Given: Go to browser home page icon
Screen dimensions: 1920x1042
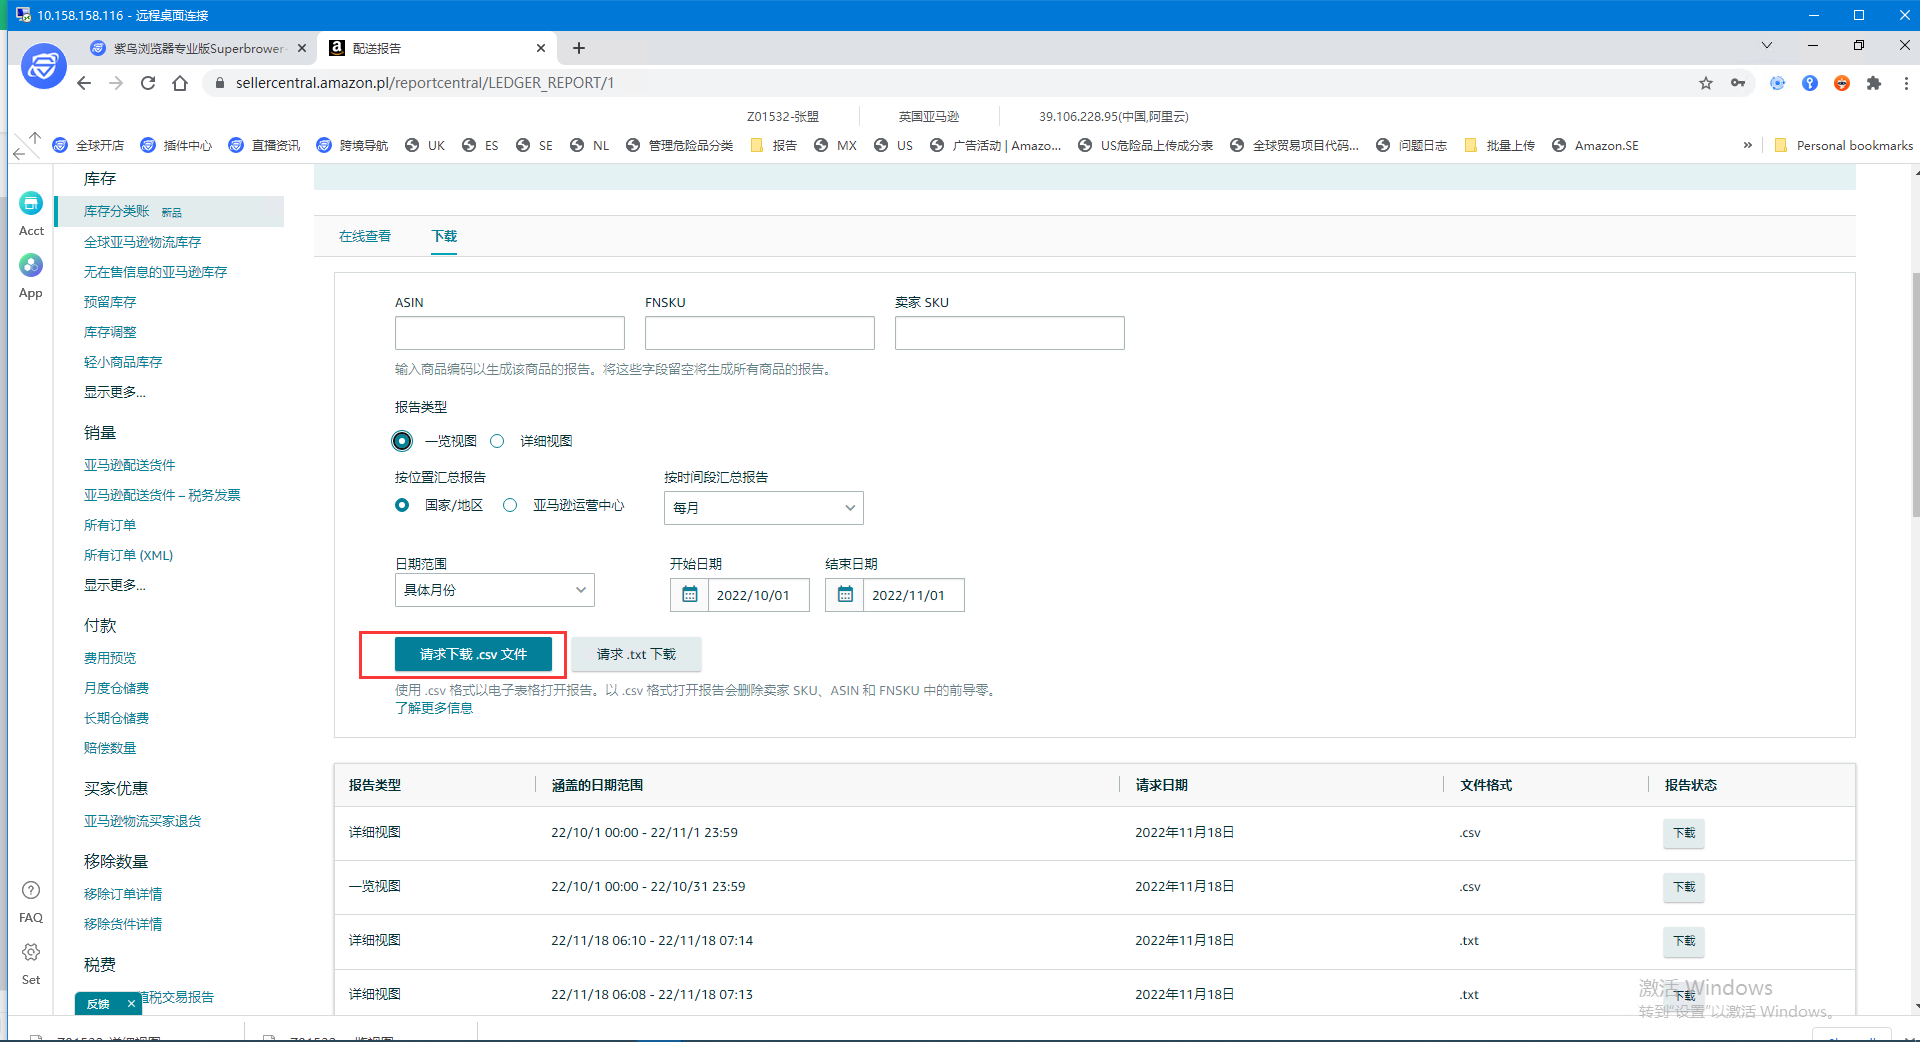Looking at the screenshot, I should (180, 83).
